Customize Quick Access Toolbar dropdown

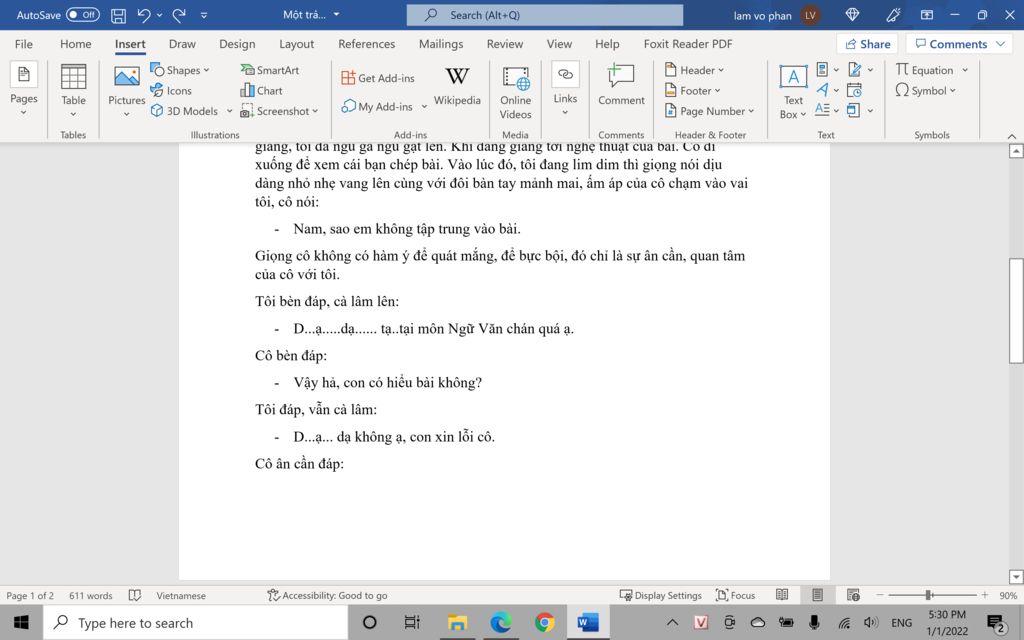tap(204, 15)
